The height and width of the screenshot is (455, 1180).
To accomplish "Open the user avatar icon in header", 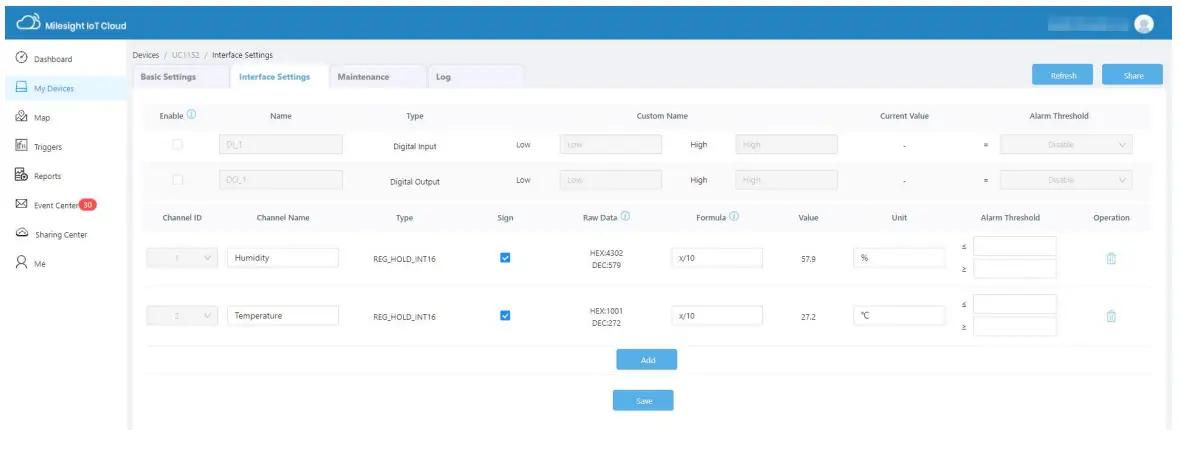I will pos(1144,24).
